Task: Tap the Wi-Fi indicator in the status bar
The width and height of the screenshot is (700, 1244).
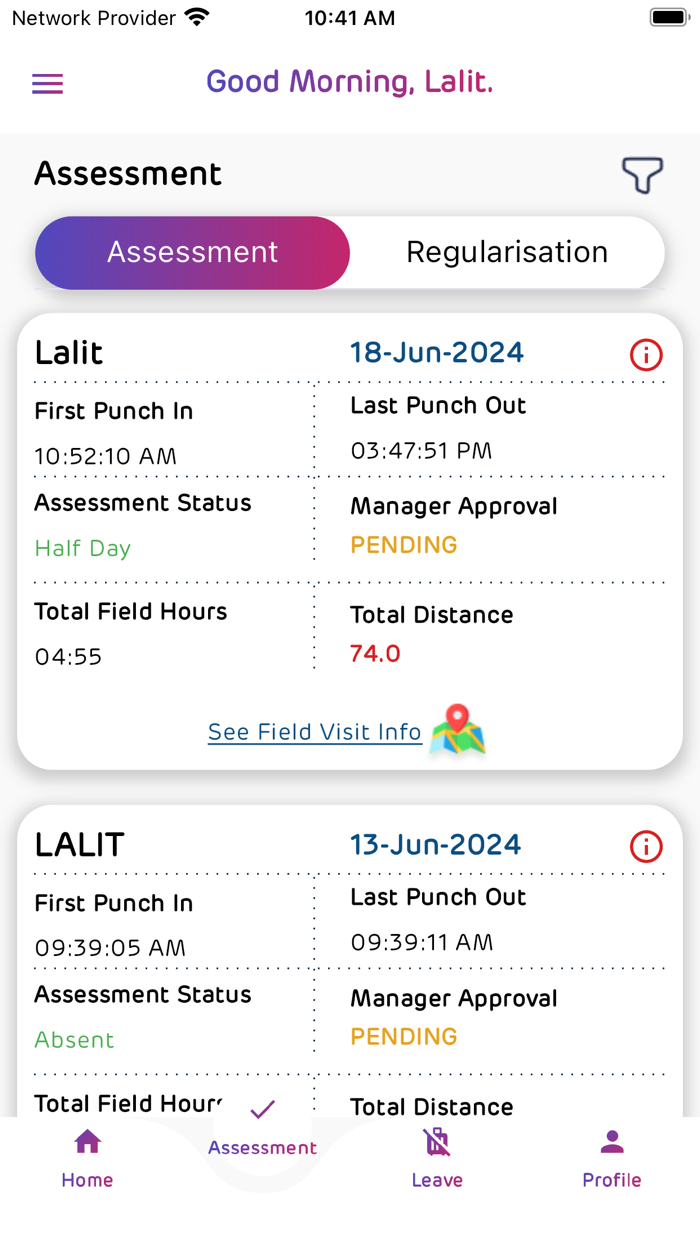Action: coord(198,17)
